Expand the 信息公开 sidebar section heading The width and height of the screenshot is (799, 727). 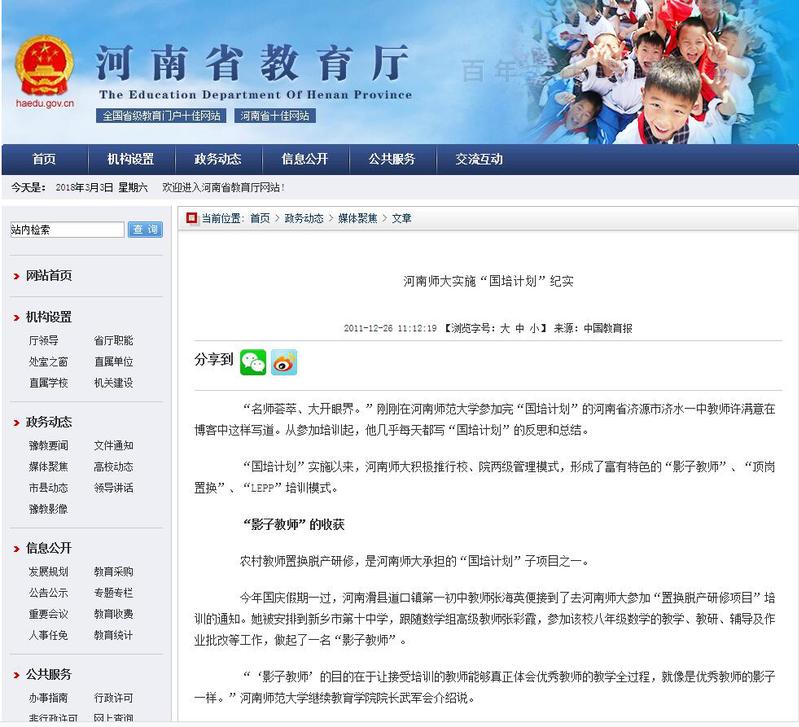pos(48,548)
